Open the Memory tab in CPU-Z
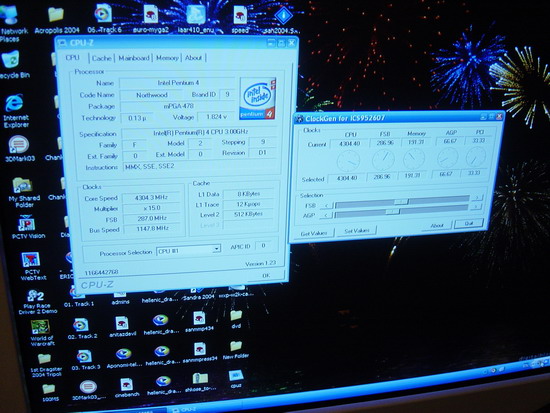The image size is (550, 413). pos(167,58)
